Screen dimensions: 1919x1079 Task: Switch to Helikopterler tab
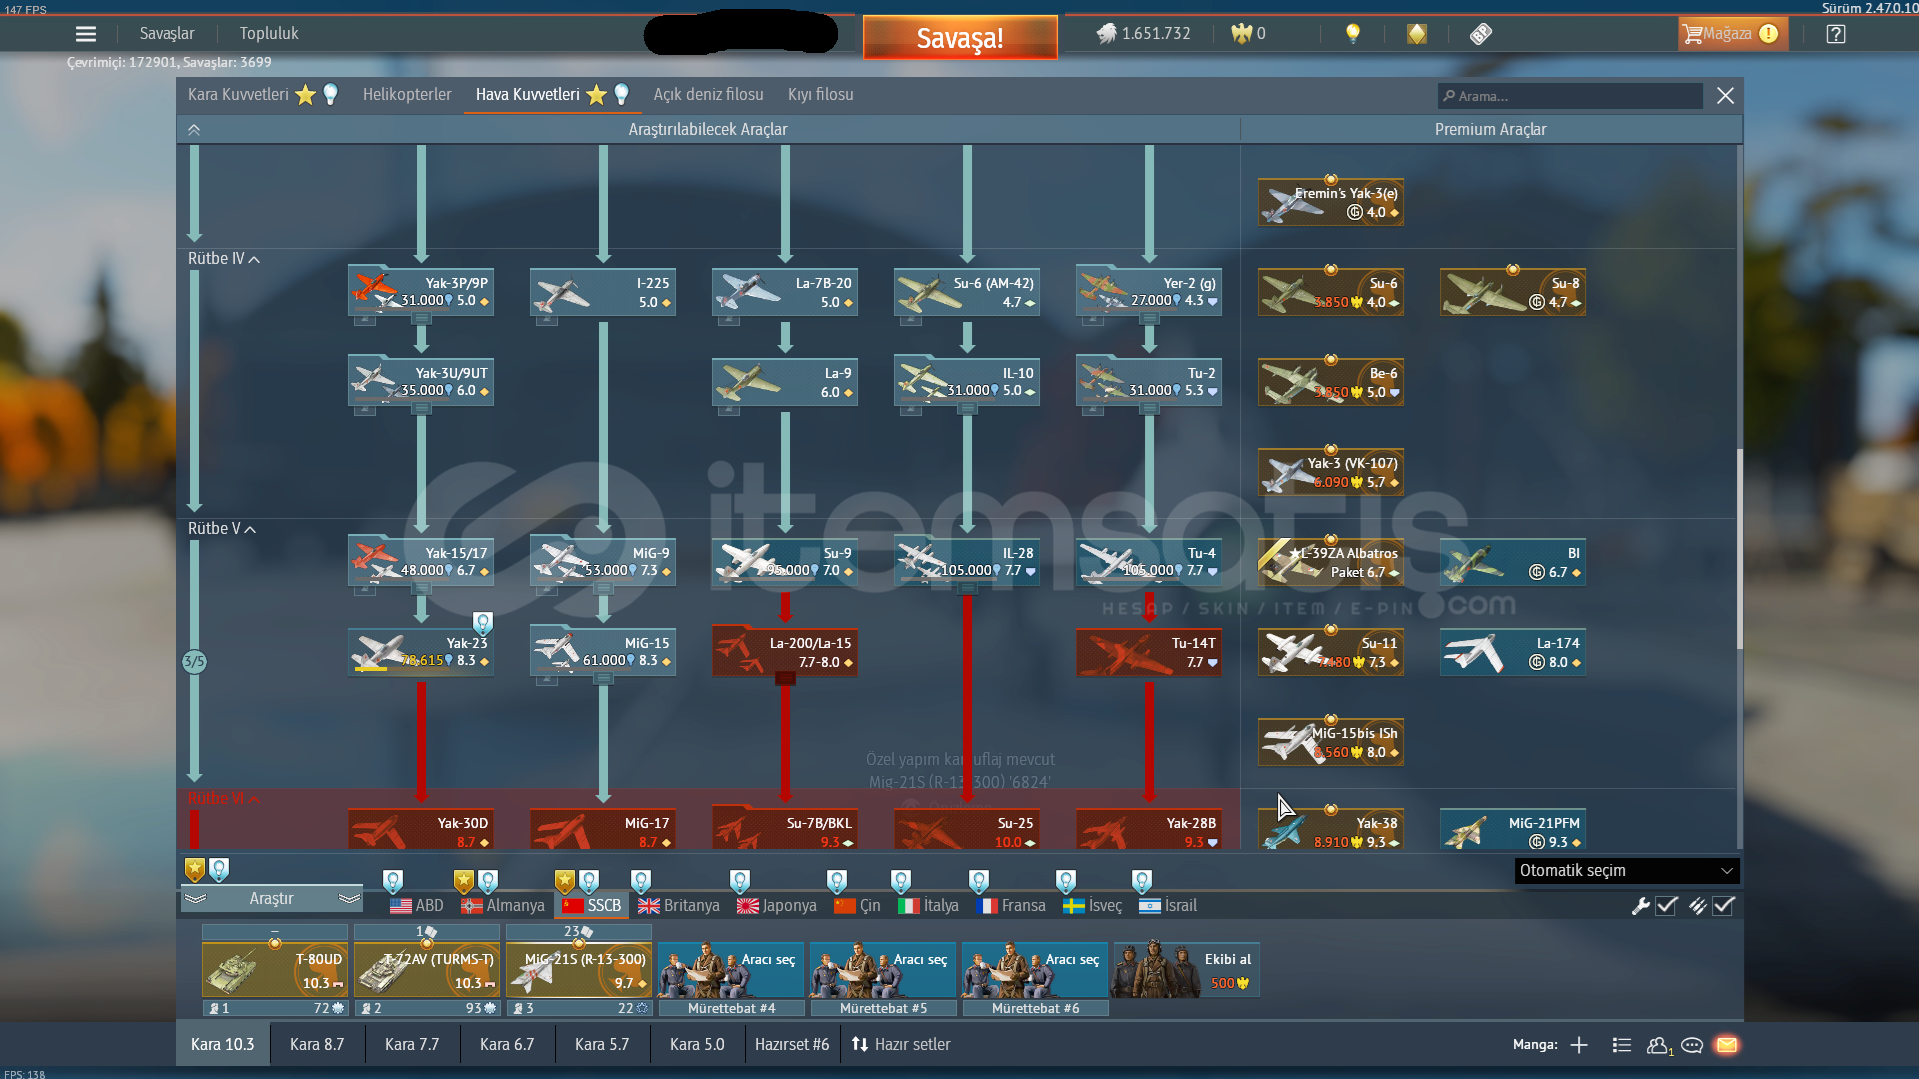point(407,95)
